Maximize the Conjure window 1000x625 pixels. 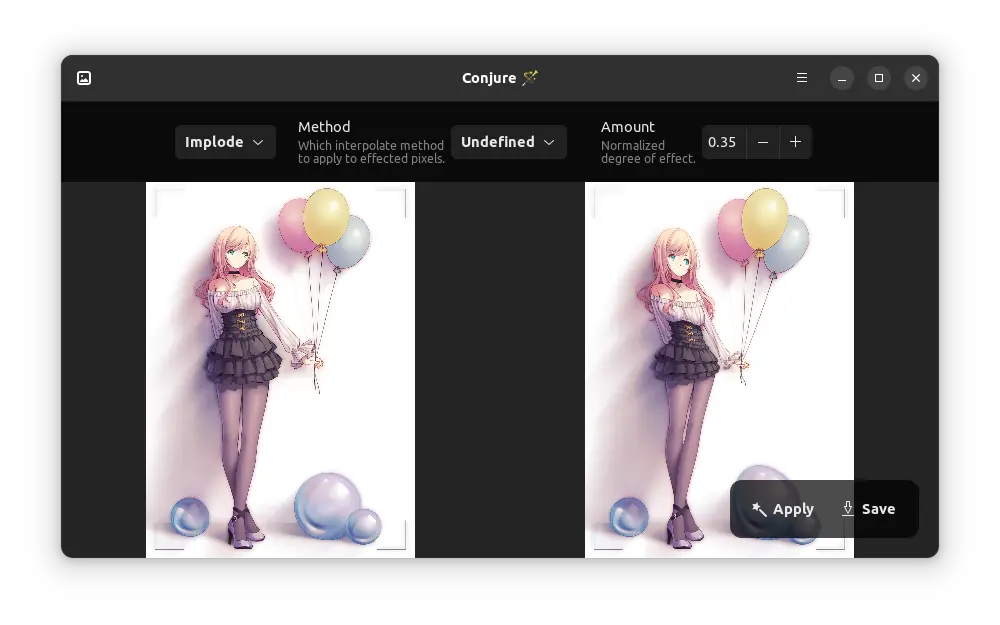point(879,78)
